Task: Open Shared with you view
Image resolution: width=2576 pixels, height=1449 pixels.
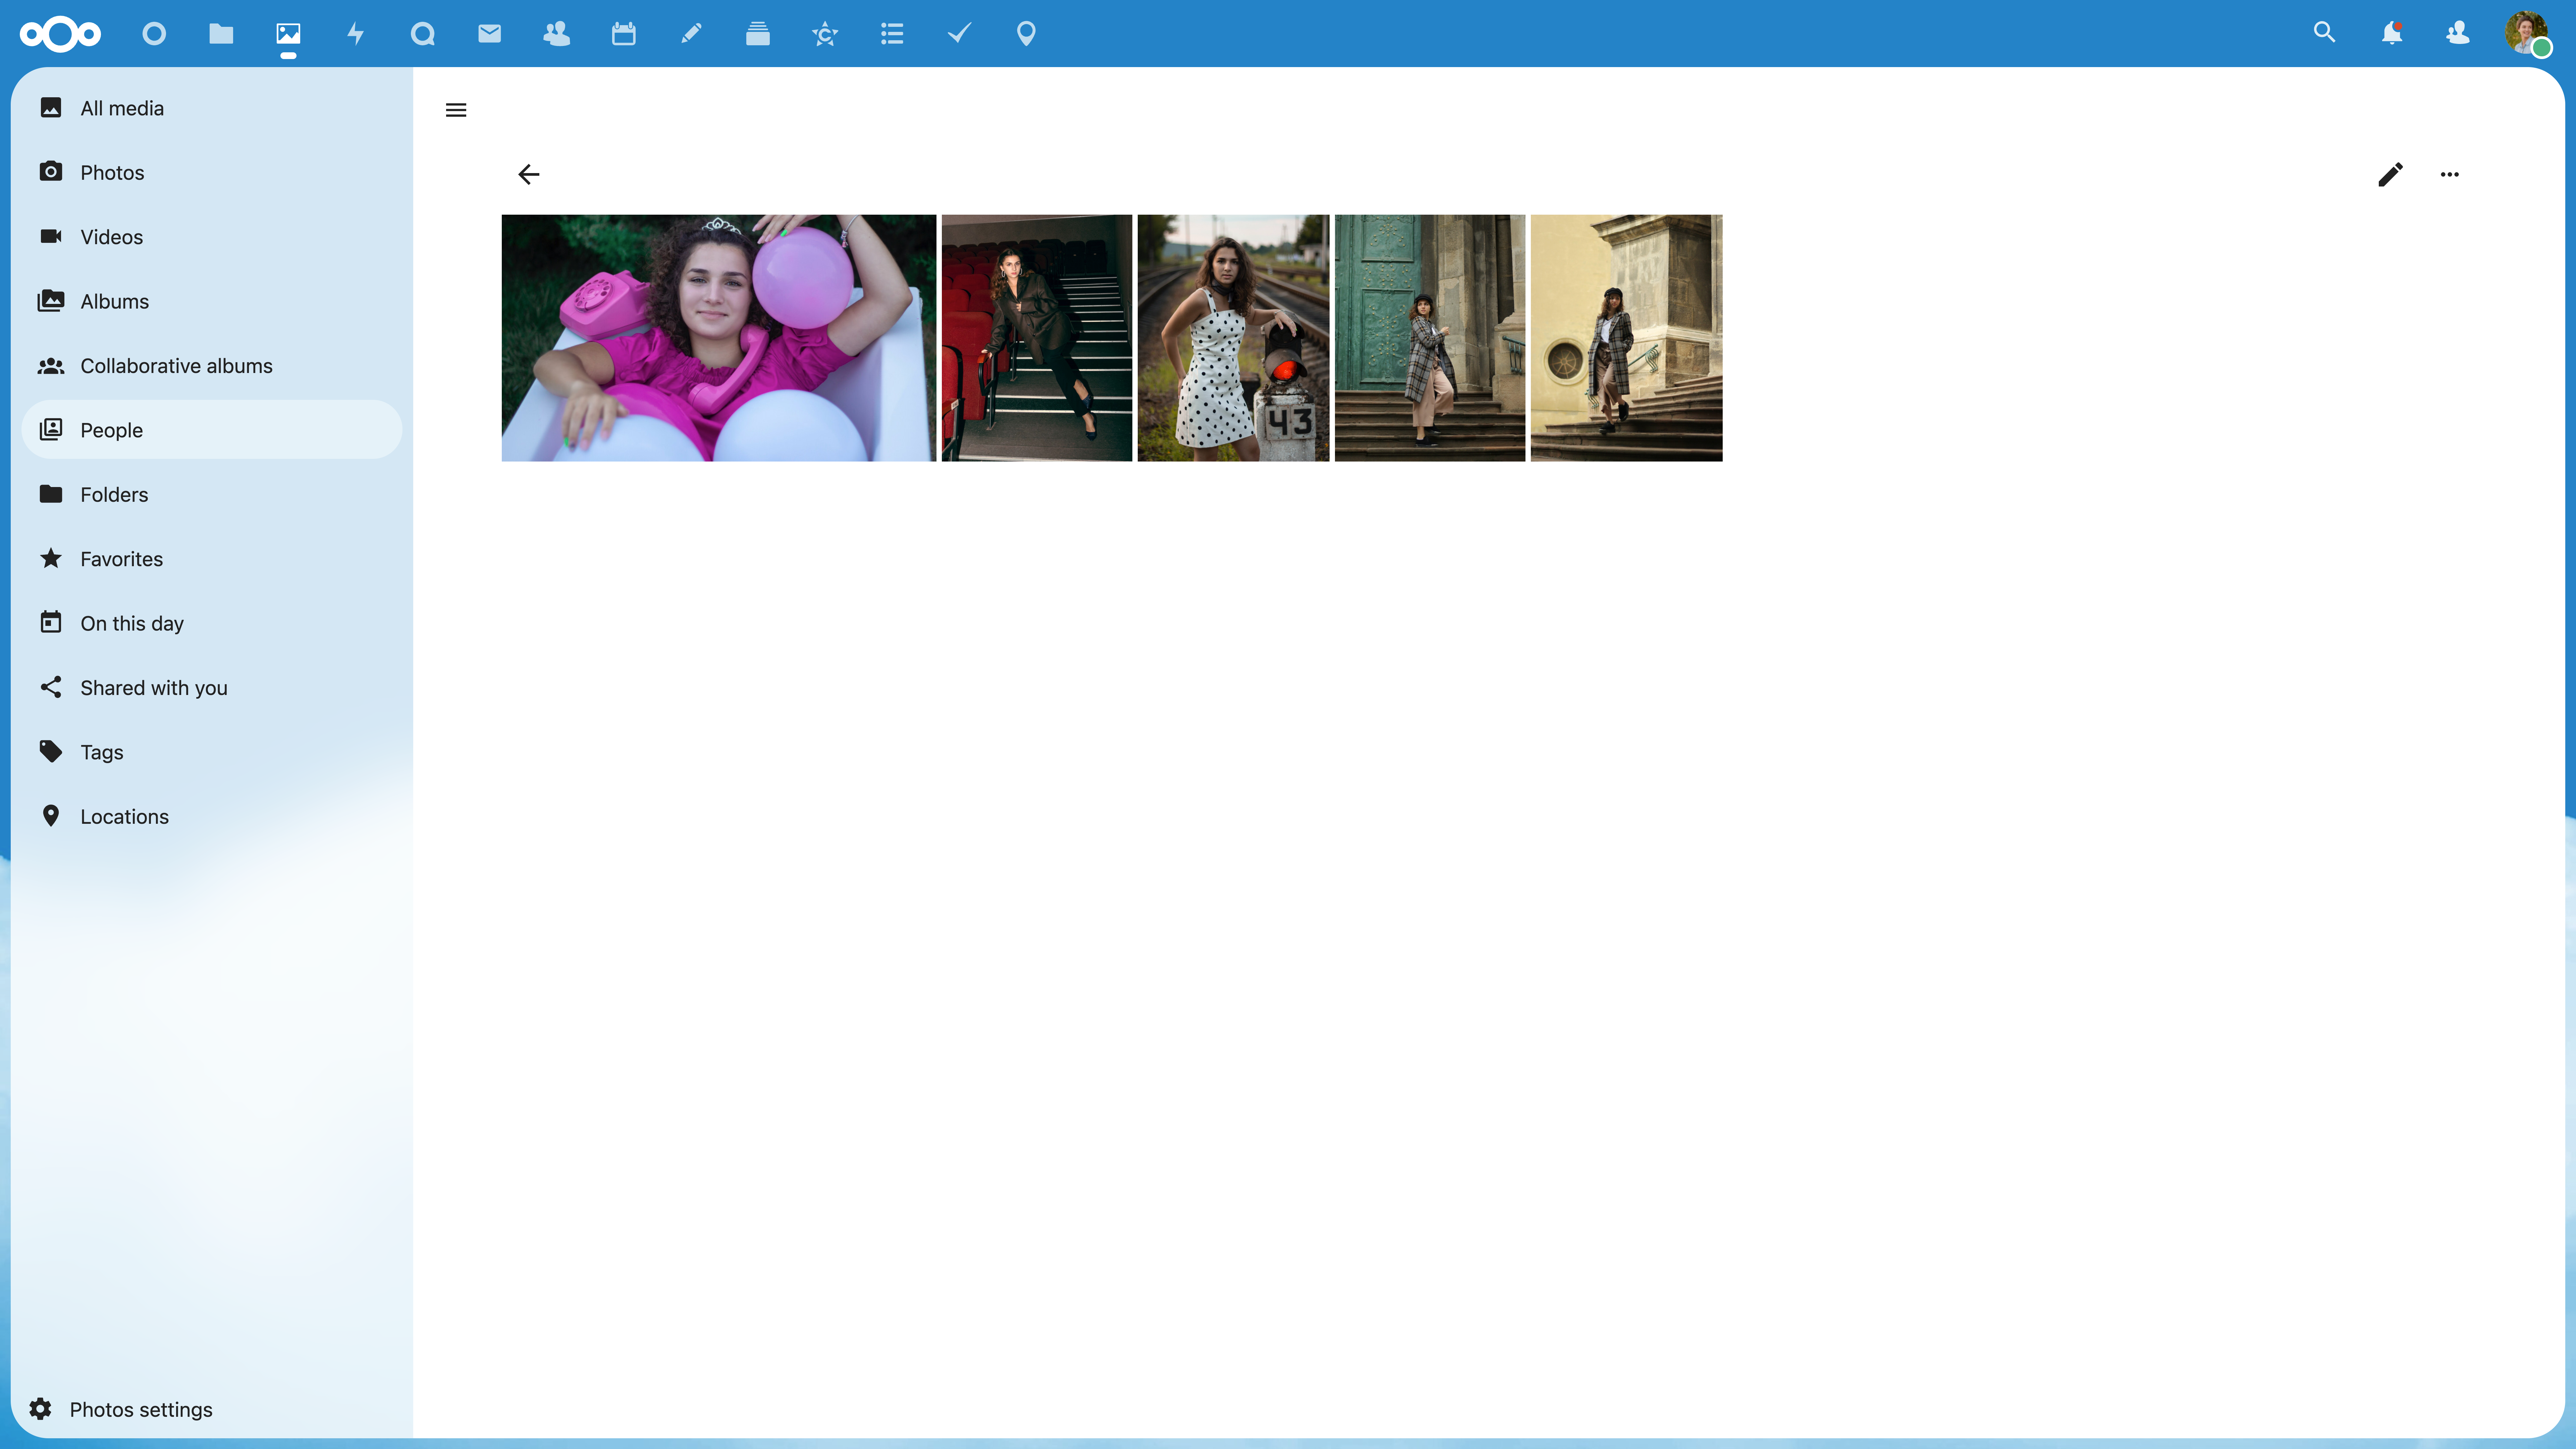Action: (x=212, y=688)
